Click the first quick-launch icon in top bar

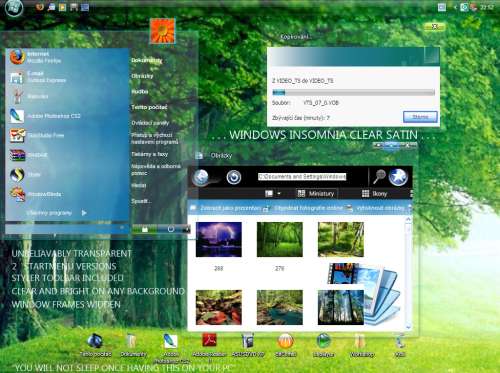(x=40, y=7)
